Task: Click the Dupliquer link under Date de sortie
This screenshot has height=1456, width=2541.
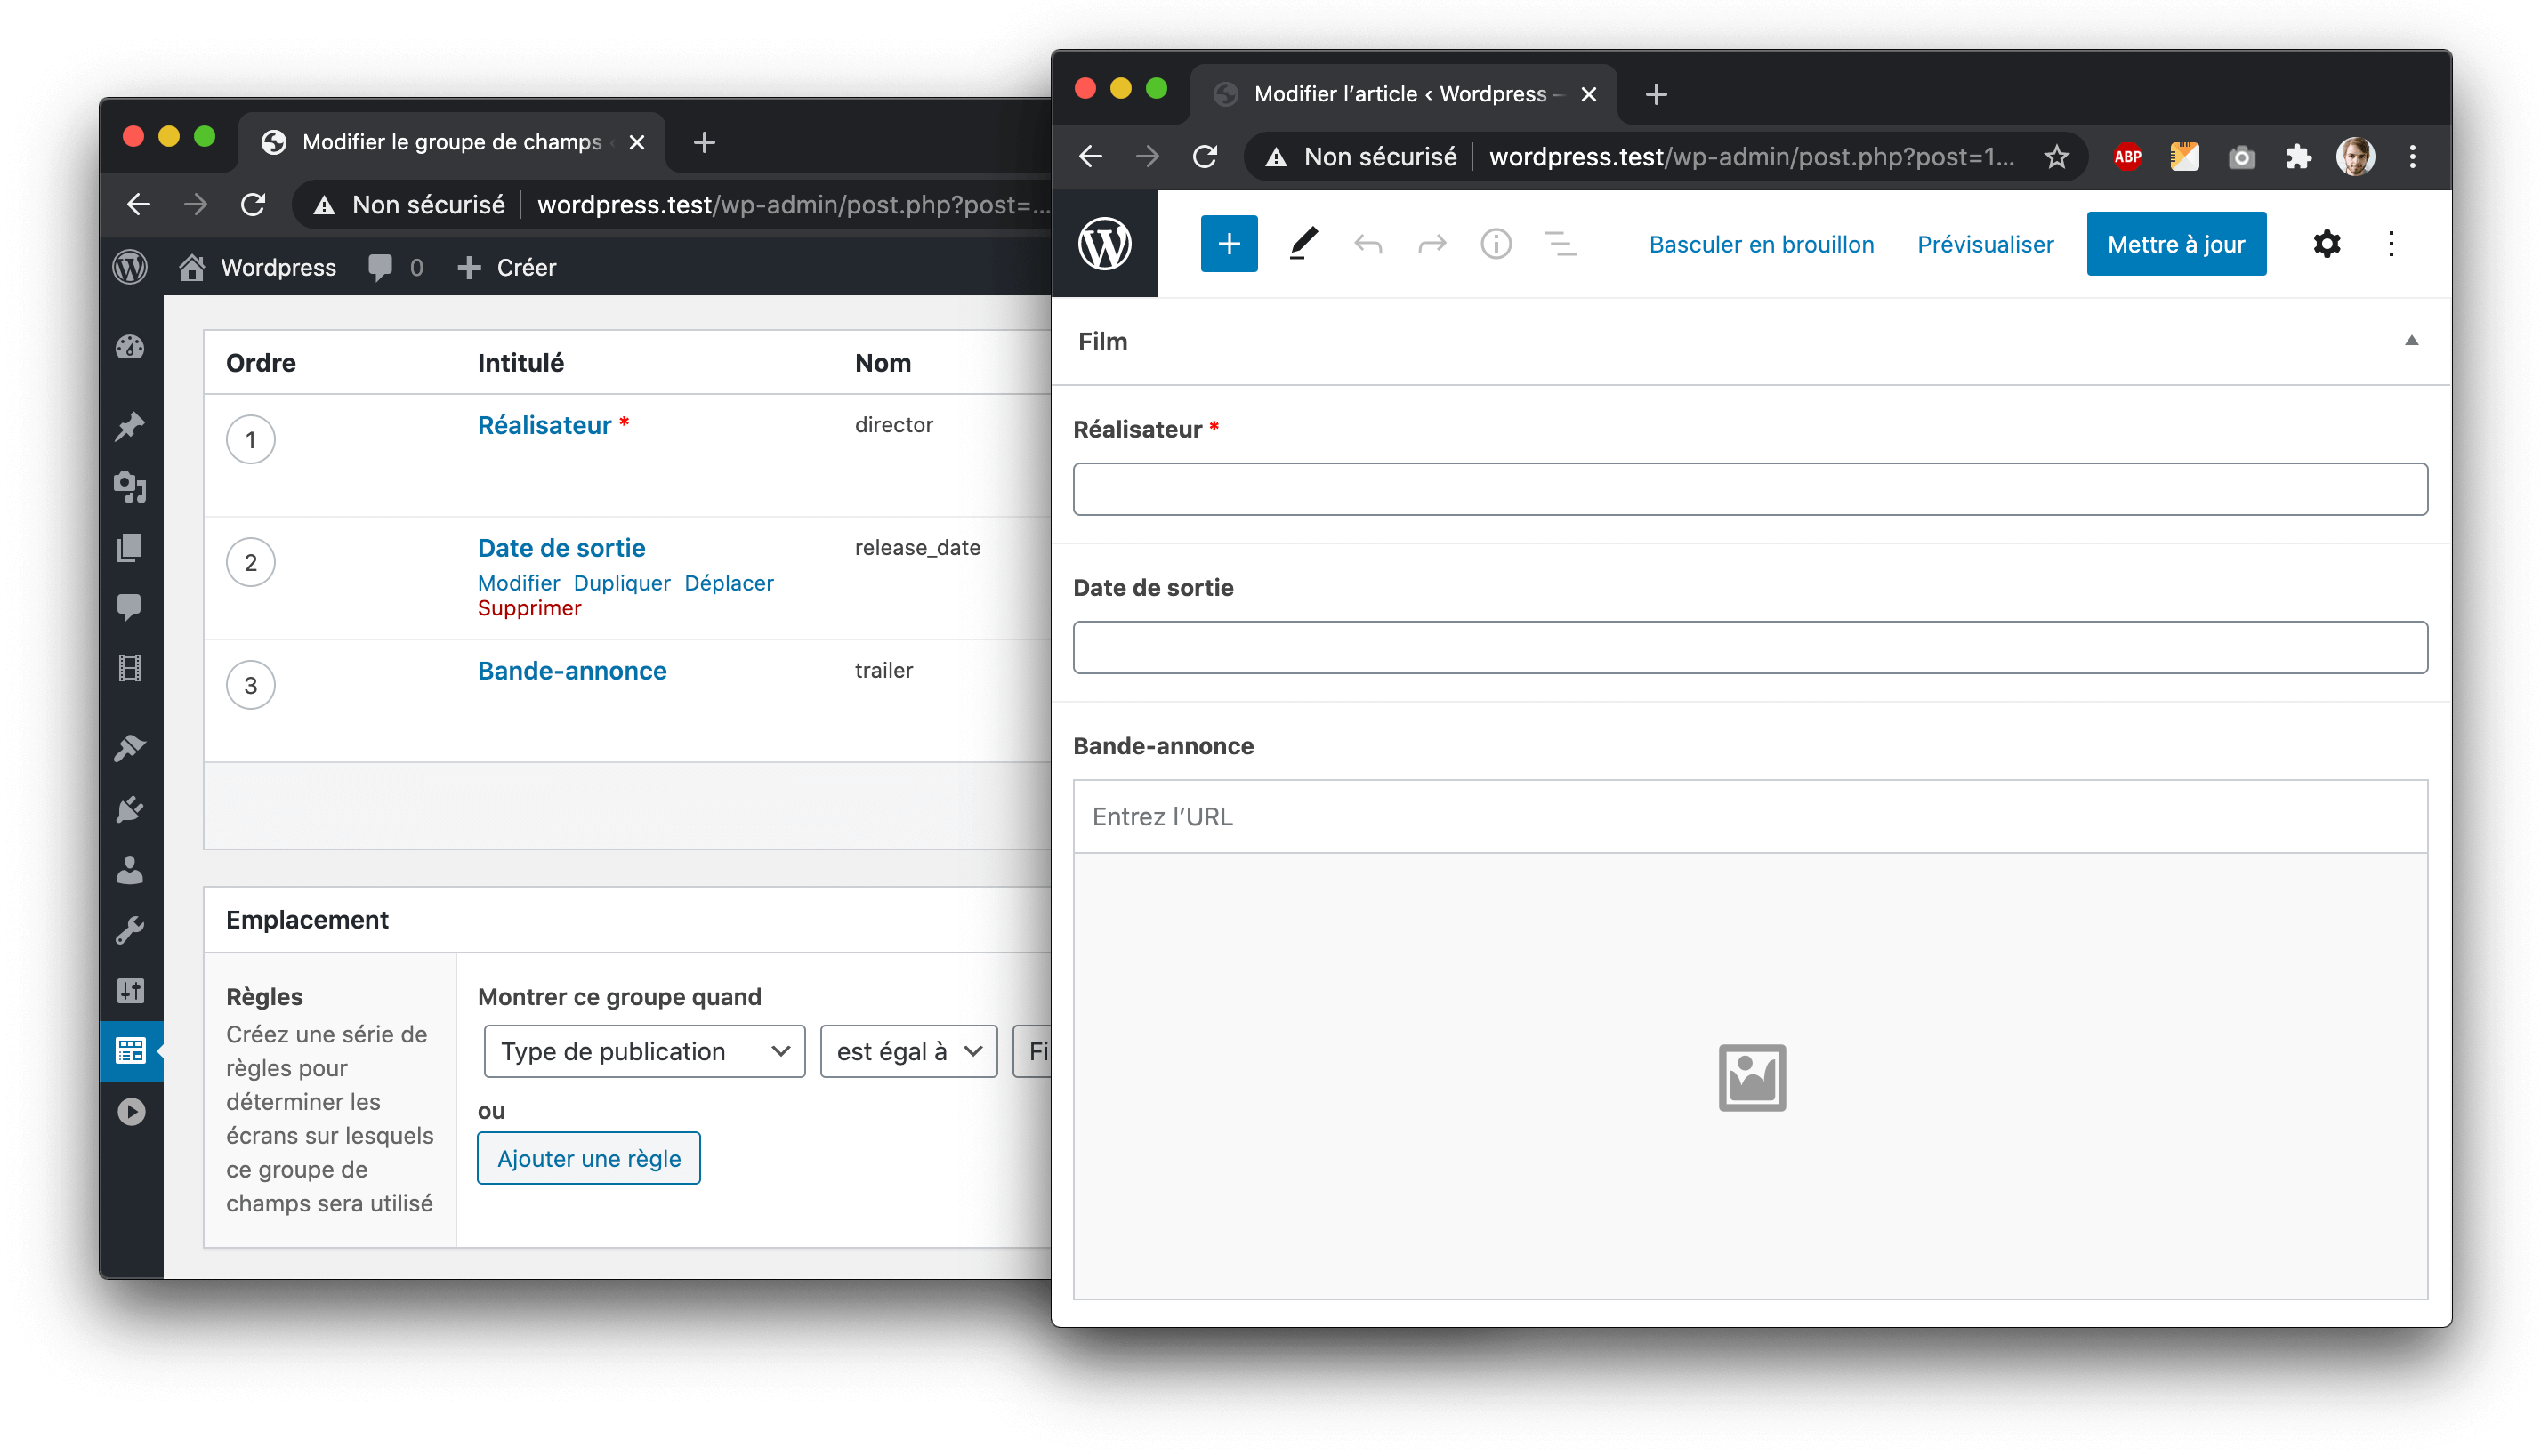Action: tap(621, 583)
